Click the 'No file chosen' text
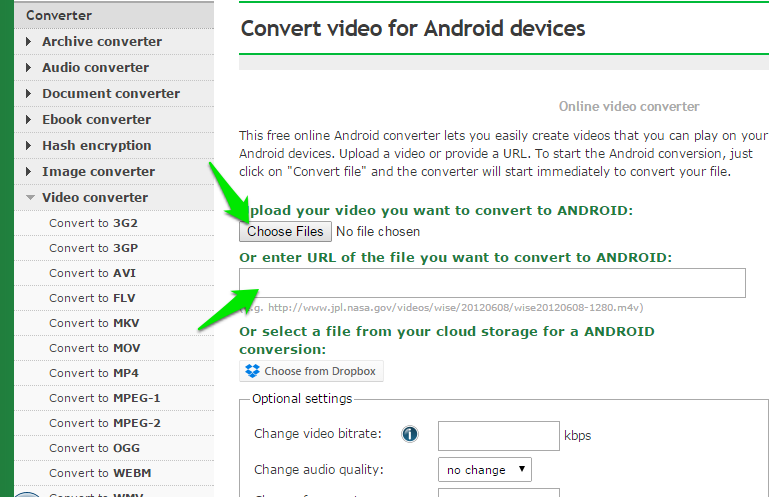Image resolution: width=771 pixels, height=497 pixels. (378, 232)
